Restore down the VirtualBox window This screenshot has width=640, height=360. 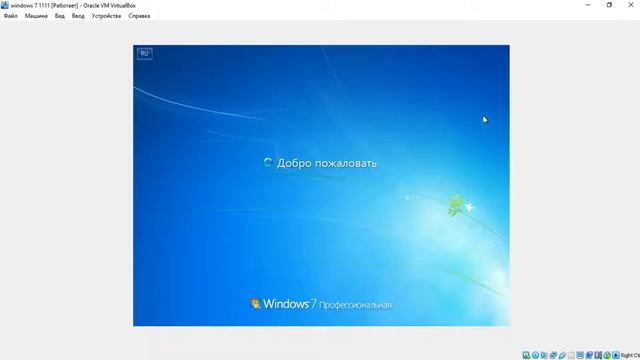[x=609, y=5]
